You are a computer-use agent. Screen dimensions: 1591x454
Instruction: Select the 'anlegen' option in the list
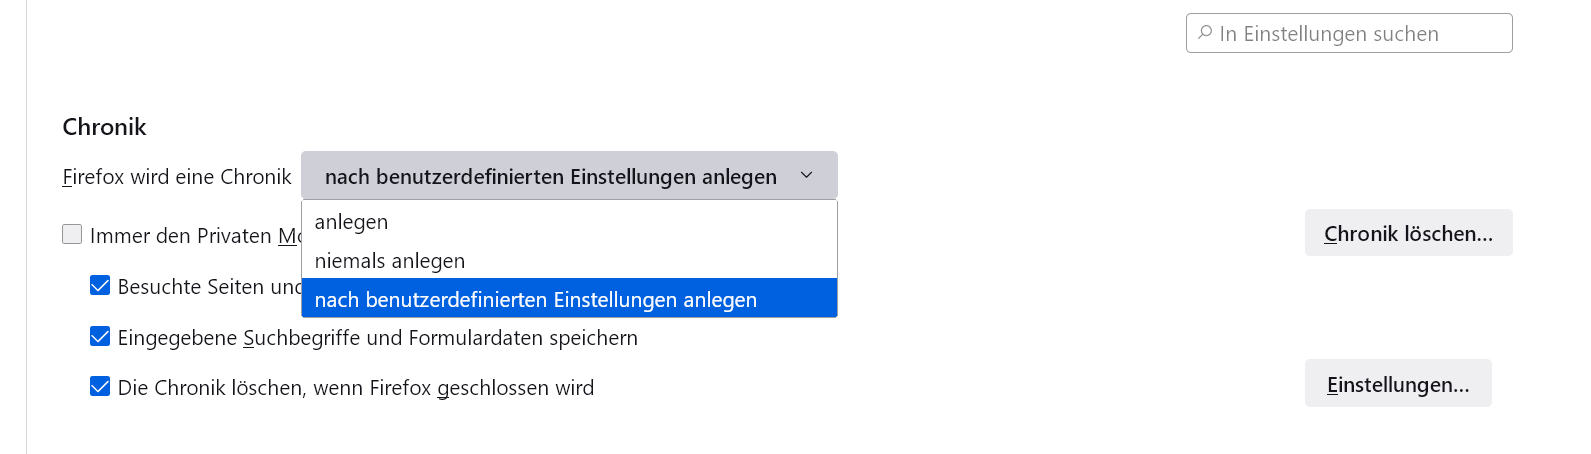tap(351, 222)
